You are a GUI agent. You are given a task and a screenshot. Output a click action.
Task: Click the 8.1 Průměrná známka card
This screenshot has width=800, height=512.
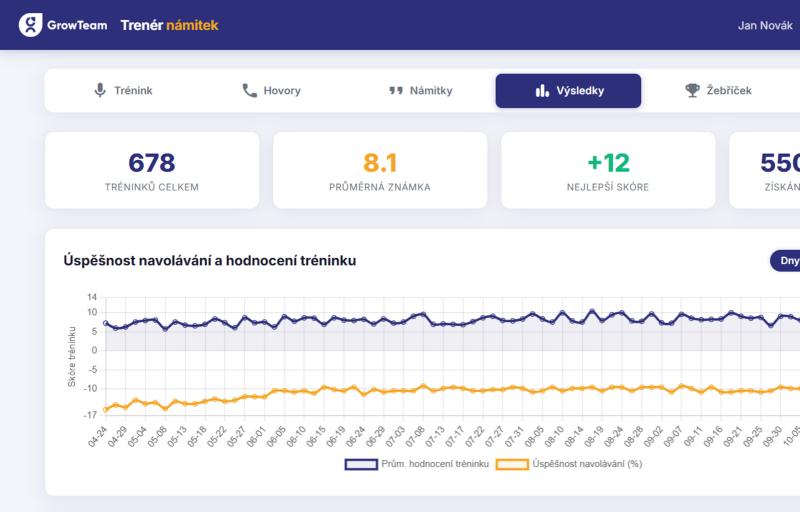380,170
